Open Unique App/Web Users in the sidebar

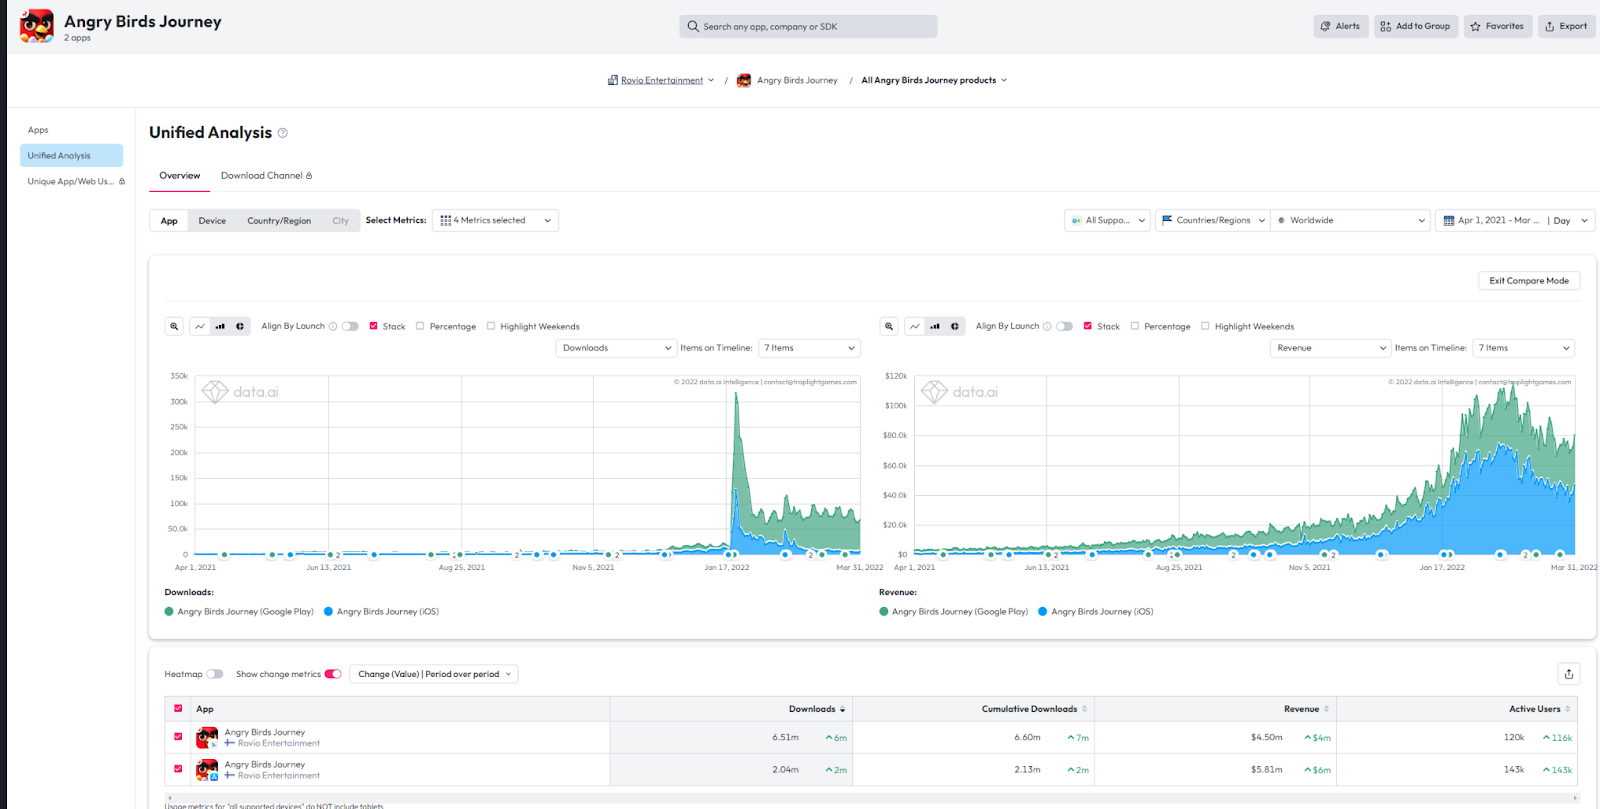(76, 181)
